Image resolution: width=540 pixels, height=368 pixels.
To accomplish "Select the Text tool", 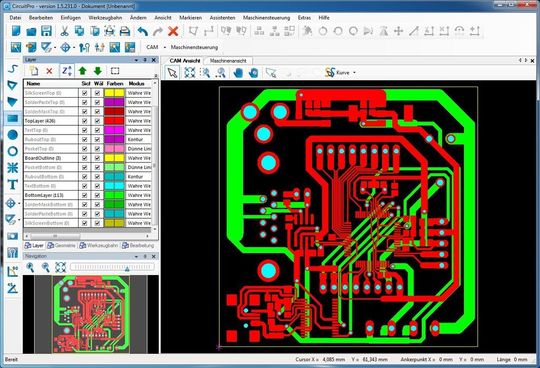I will pos(13,185).
